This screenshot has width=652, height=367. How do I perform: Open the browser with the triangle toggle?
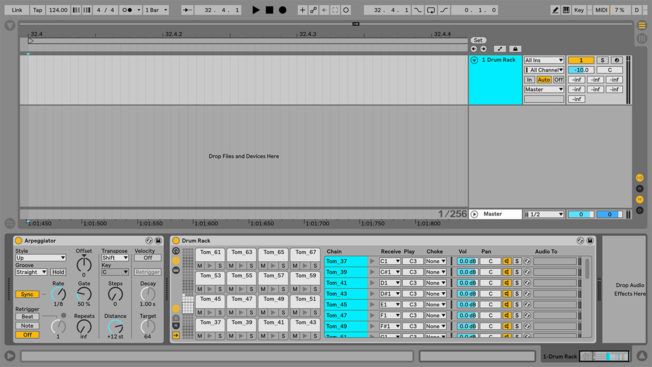click(x=10, y=26)
